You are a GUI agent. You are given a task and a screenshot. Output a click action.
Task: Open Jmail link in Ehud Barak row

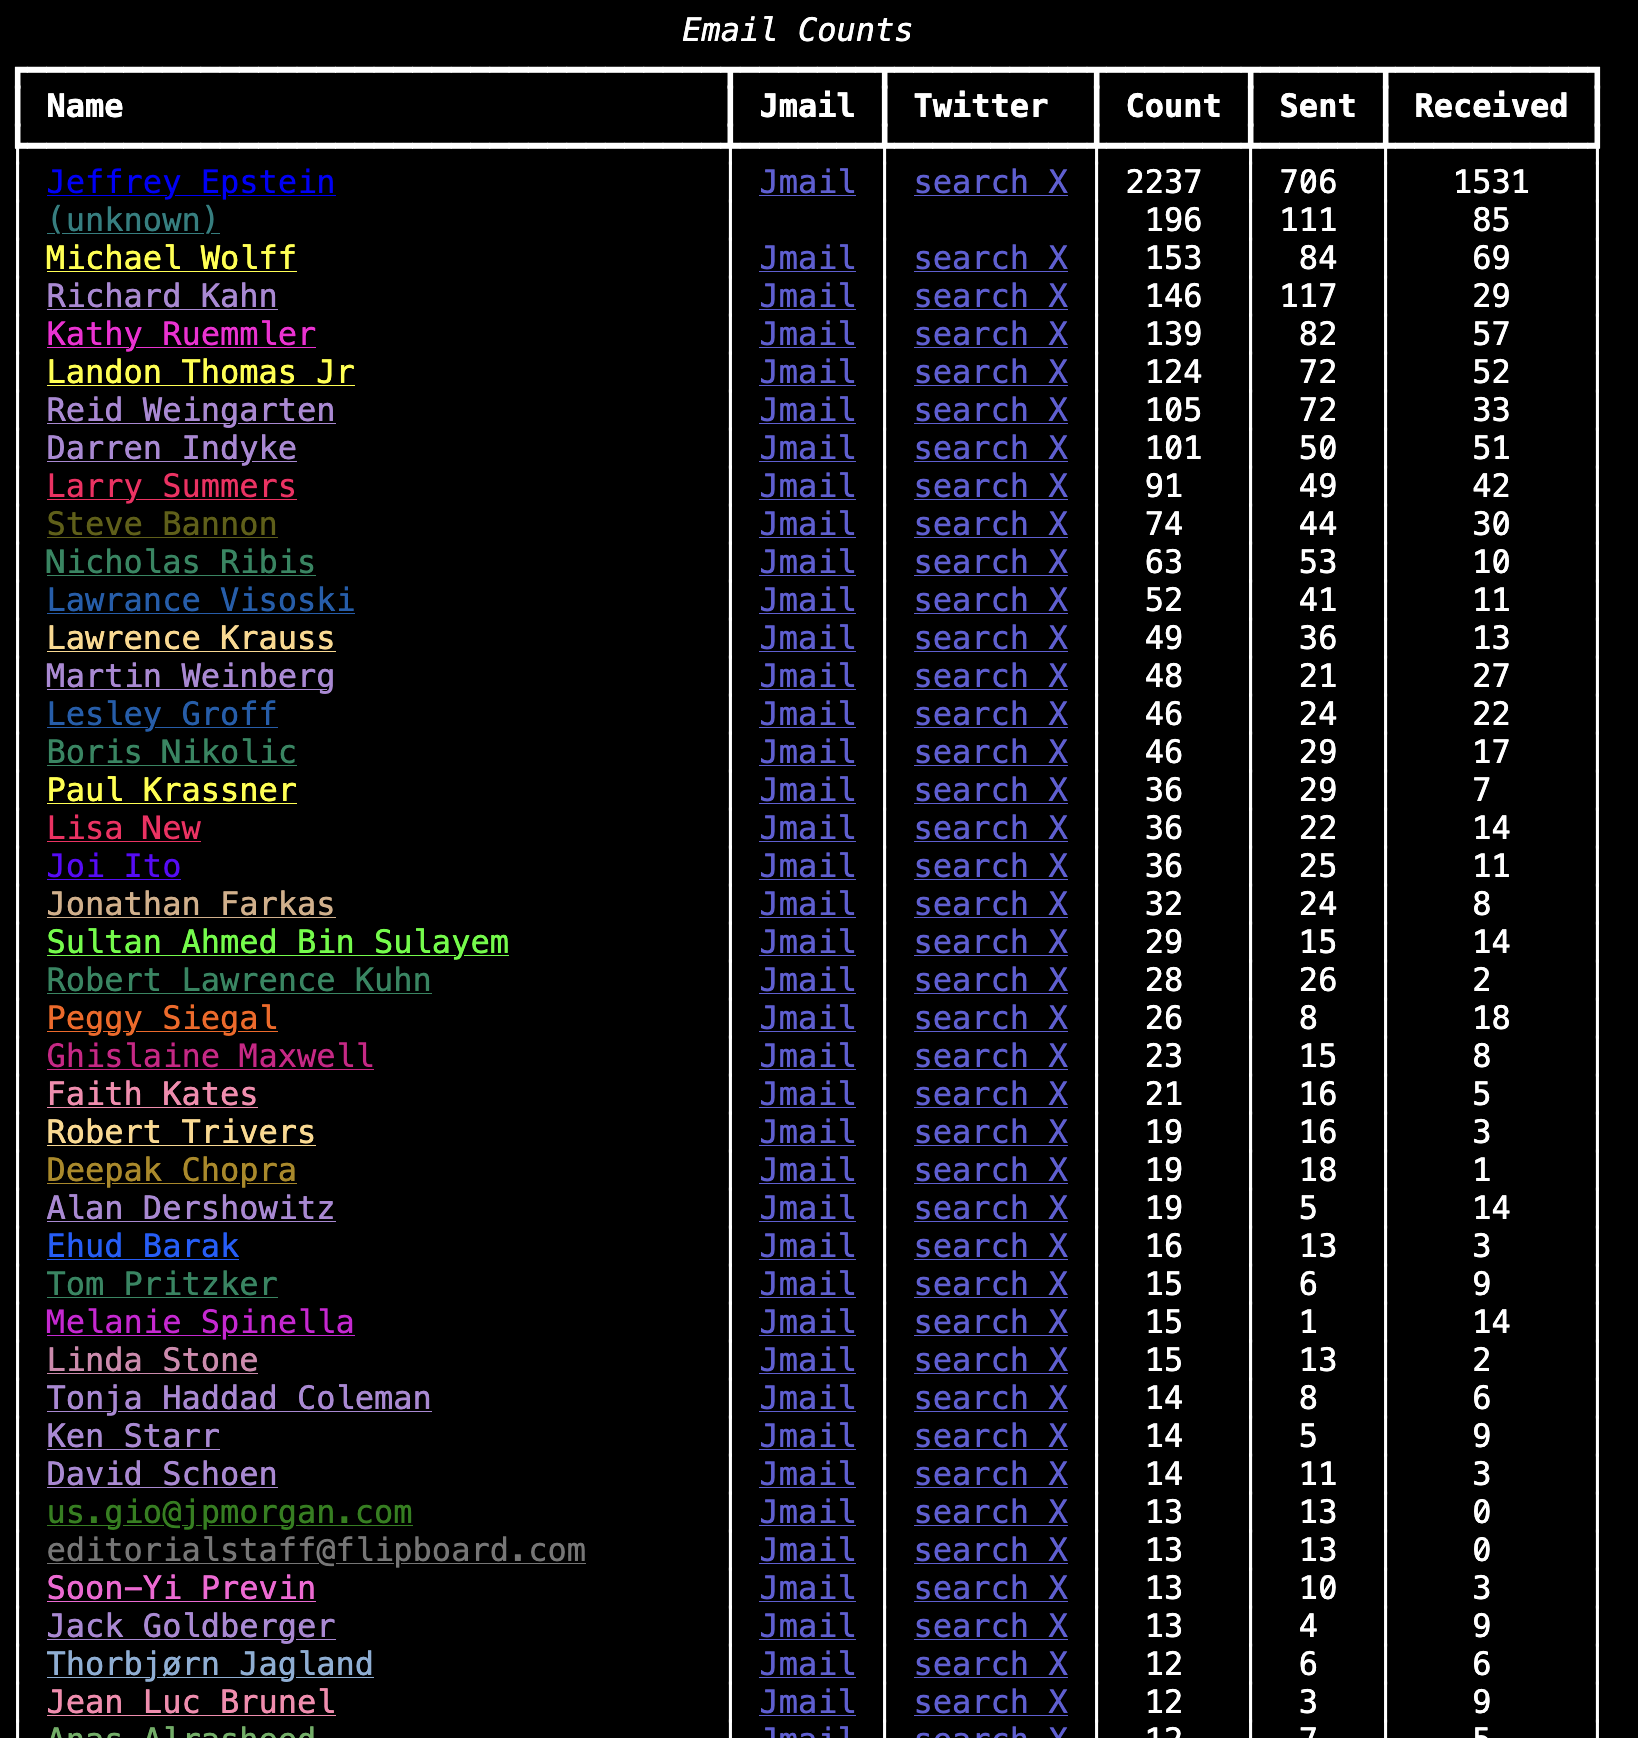pyautogui.click(x=807, y=1246)
